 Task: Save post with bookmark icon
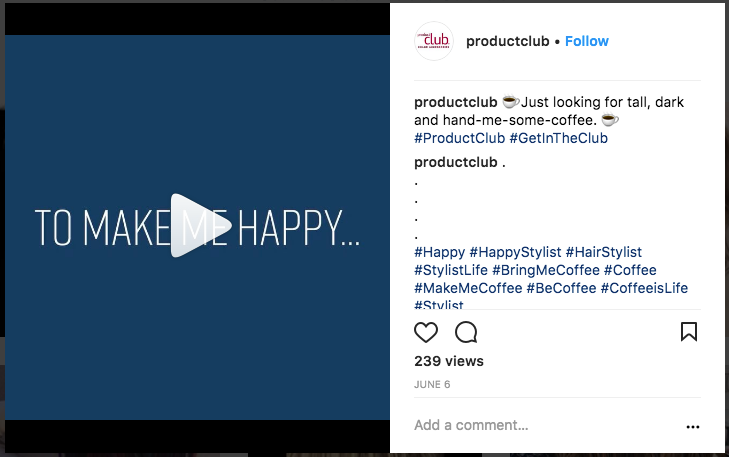point(689,332)
